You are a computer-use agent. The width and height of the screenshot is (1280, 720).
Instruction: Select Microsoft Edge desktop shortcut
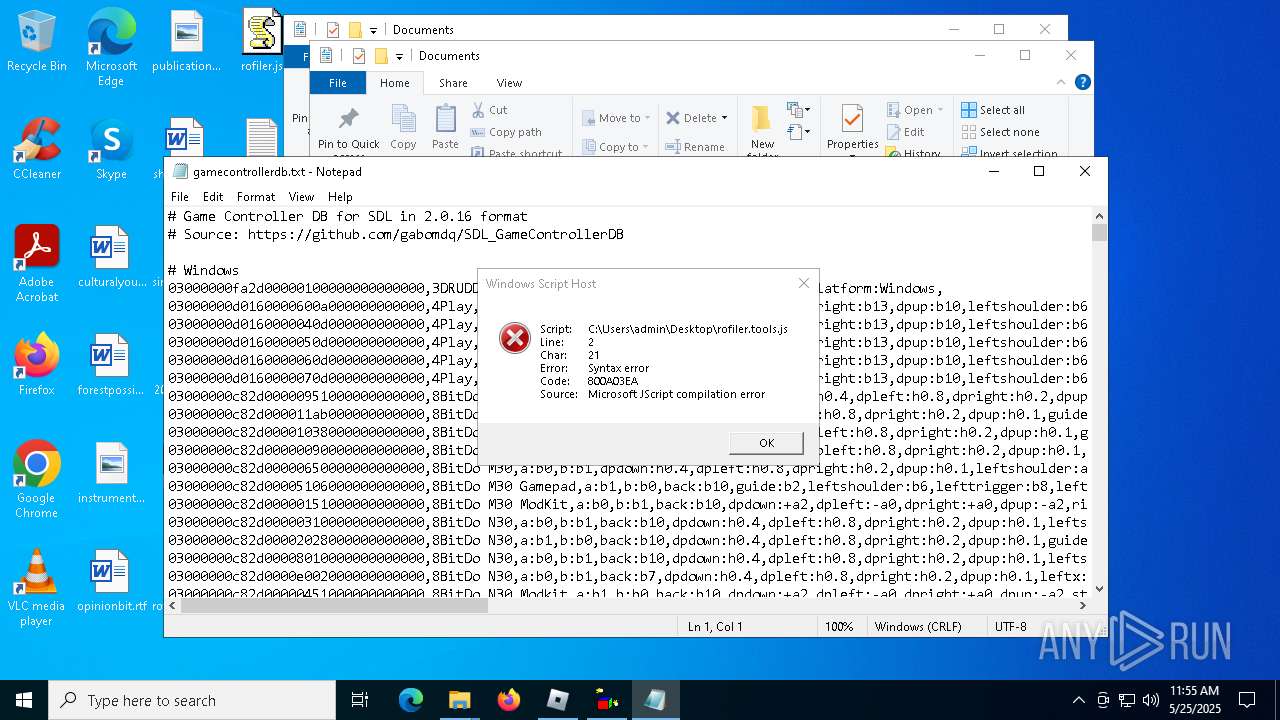111,47
